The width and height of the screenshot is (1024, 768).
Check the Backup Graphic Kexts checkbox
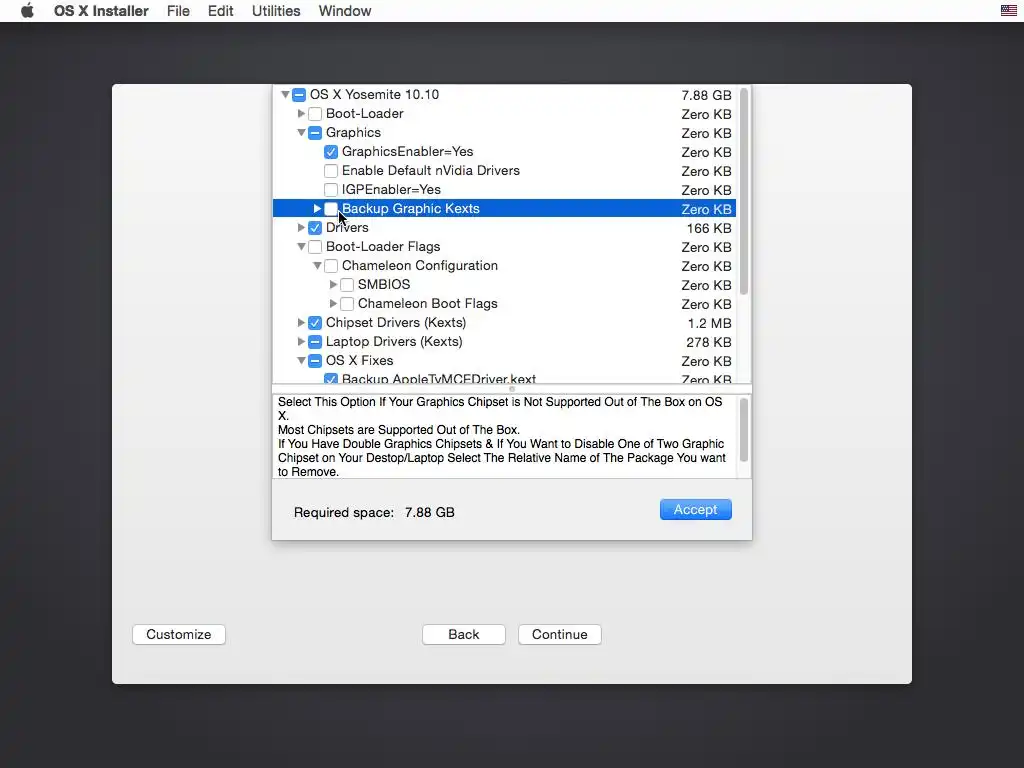click(x=331, y=208)
